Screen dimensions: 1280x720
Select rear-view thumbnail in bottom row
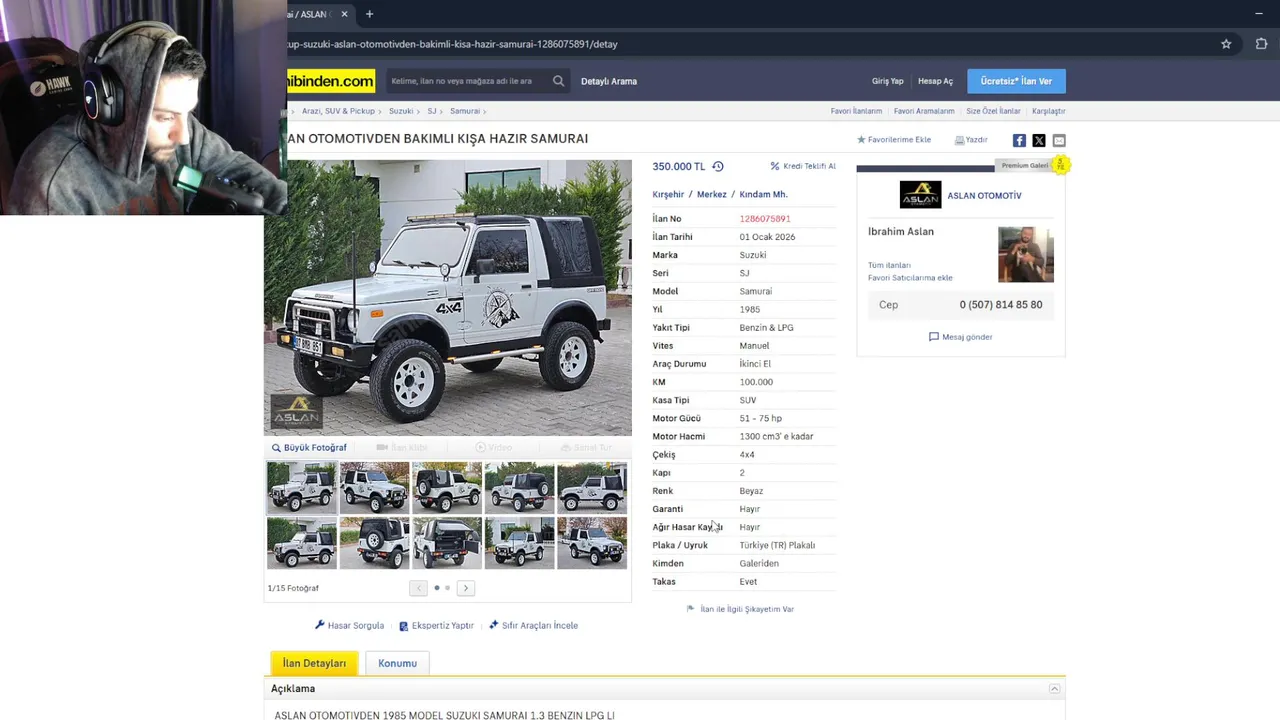pyautogui.click(x=374, y=543)
